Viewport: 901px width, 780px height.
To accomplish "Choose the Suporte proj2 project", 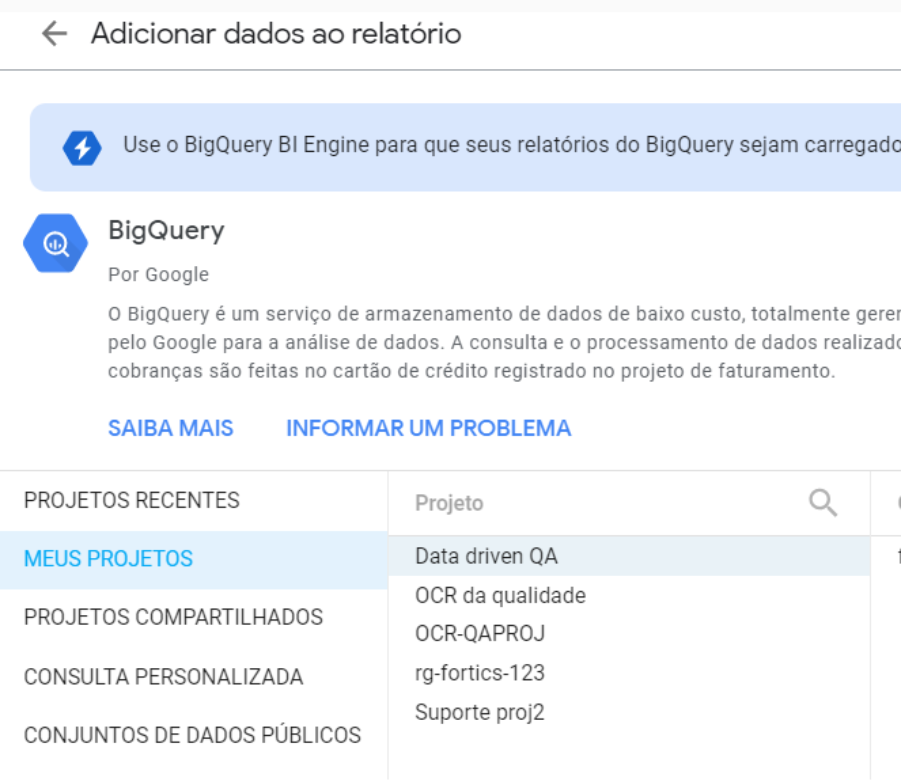I will [x=629, y=712].
